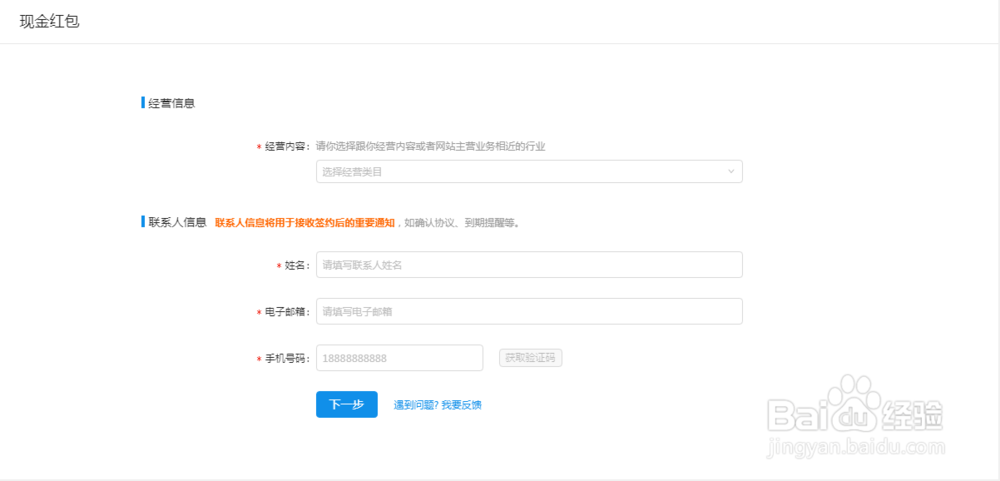Click the chevron arrow in 经营类目 selector
1000x481 pixels.
(731, 171)
